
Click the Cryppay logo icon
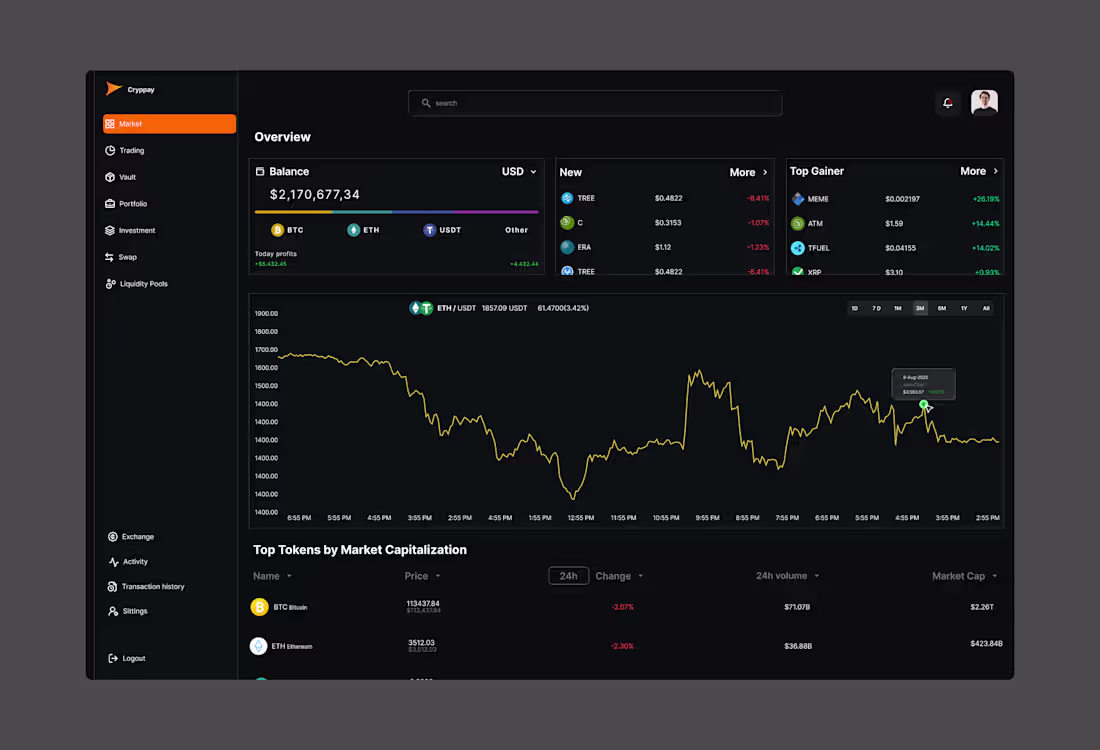(x=113, y=88)
